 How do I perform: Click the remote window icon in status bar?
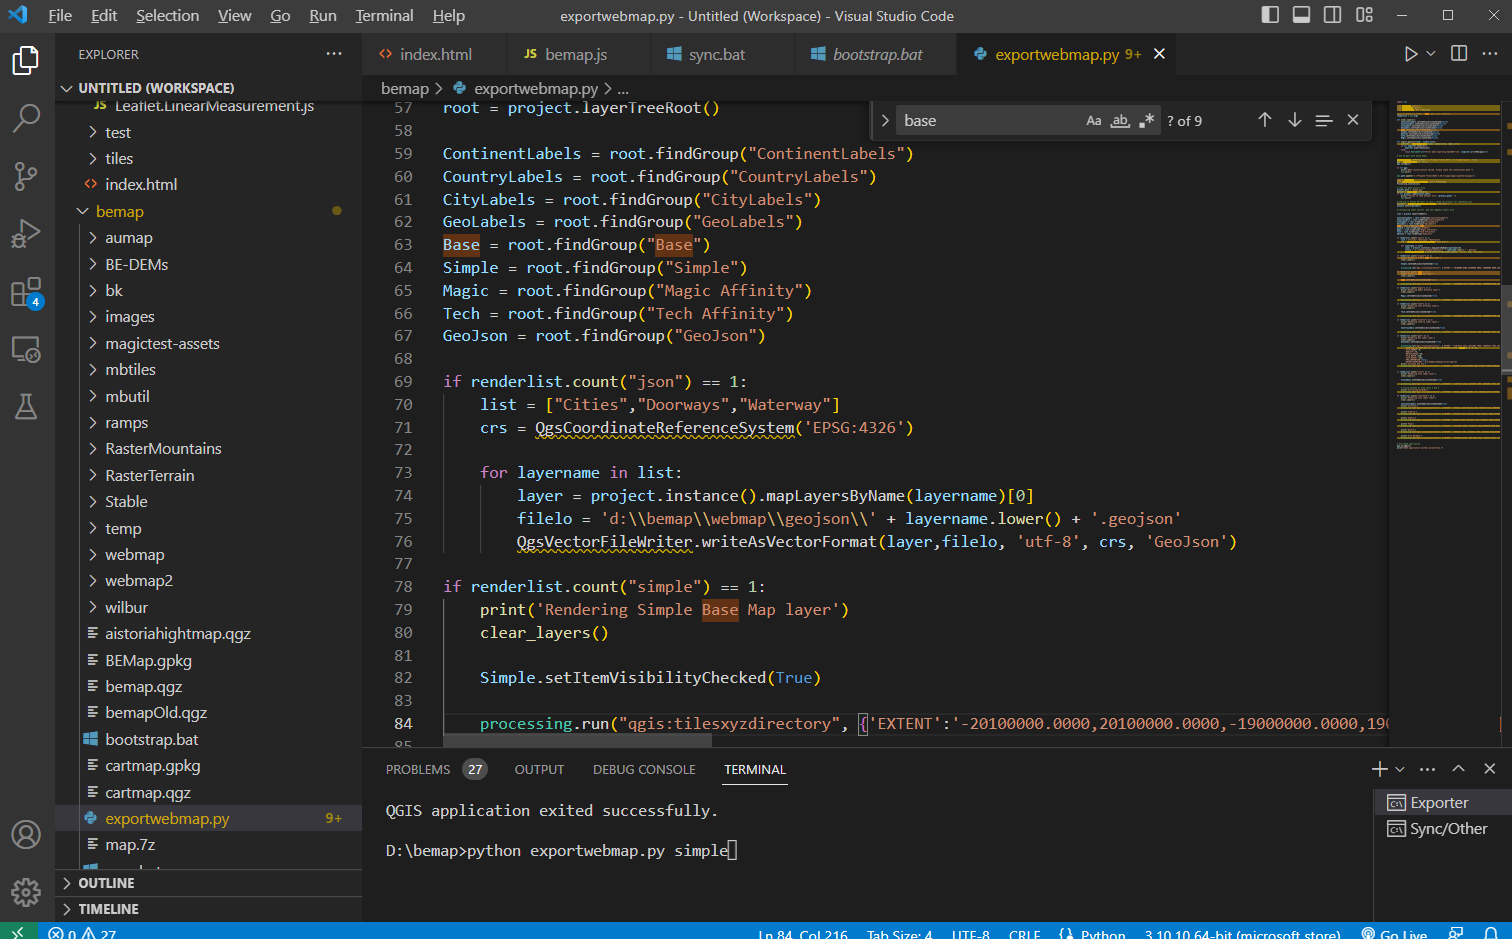pos(18,932)
